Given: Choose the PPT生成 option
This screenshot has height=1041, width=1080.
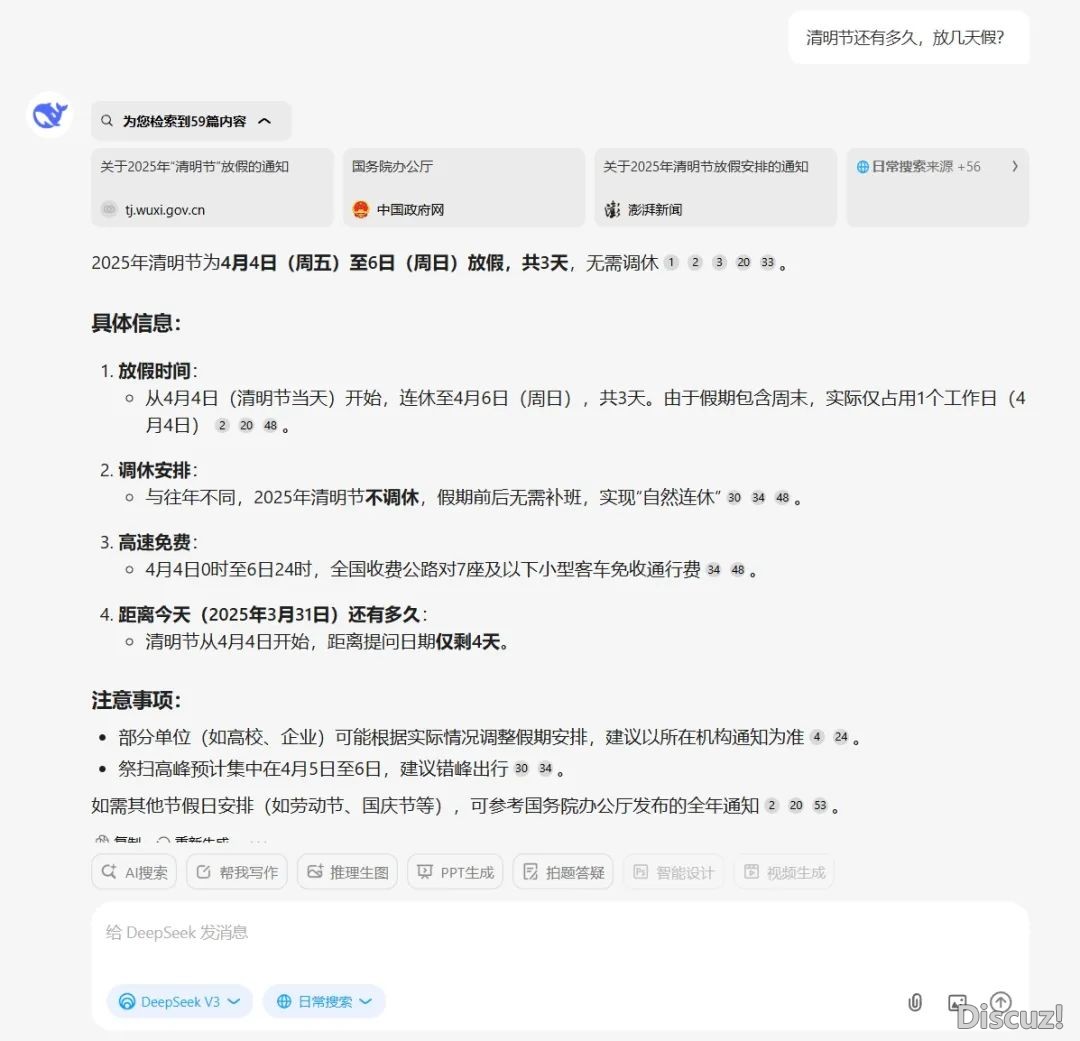Looking at the screenshot, I should (x=455, y=872).
